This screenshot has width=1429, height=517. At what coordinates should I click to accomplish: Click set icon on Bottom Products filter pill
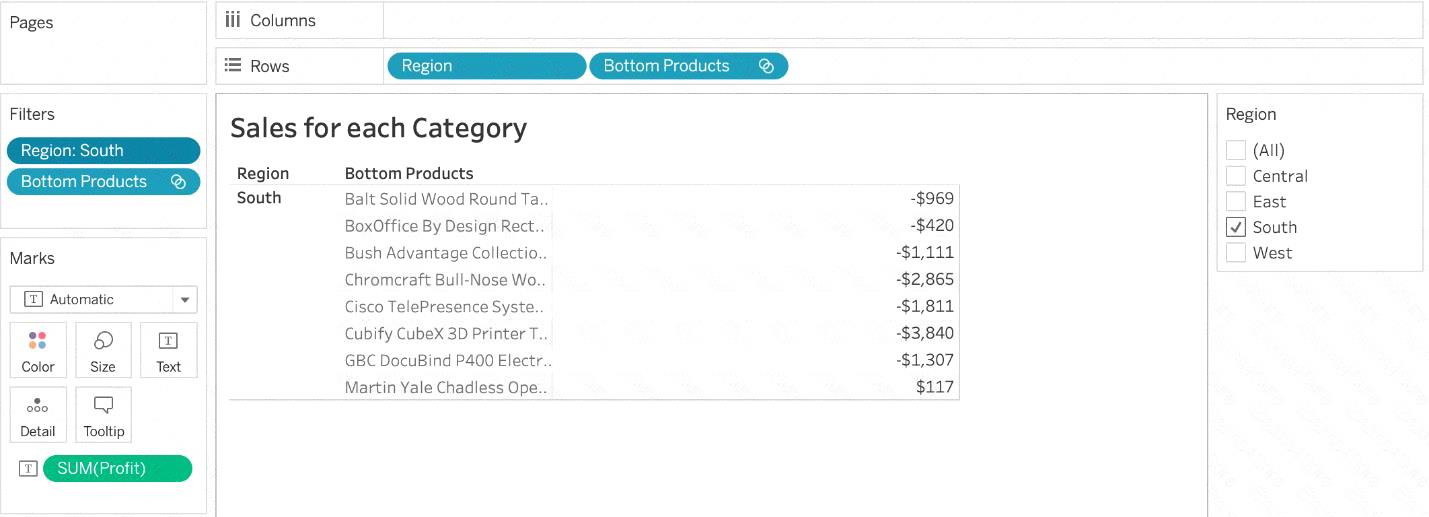point(178,182)
